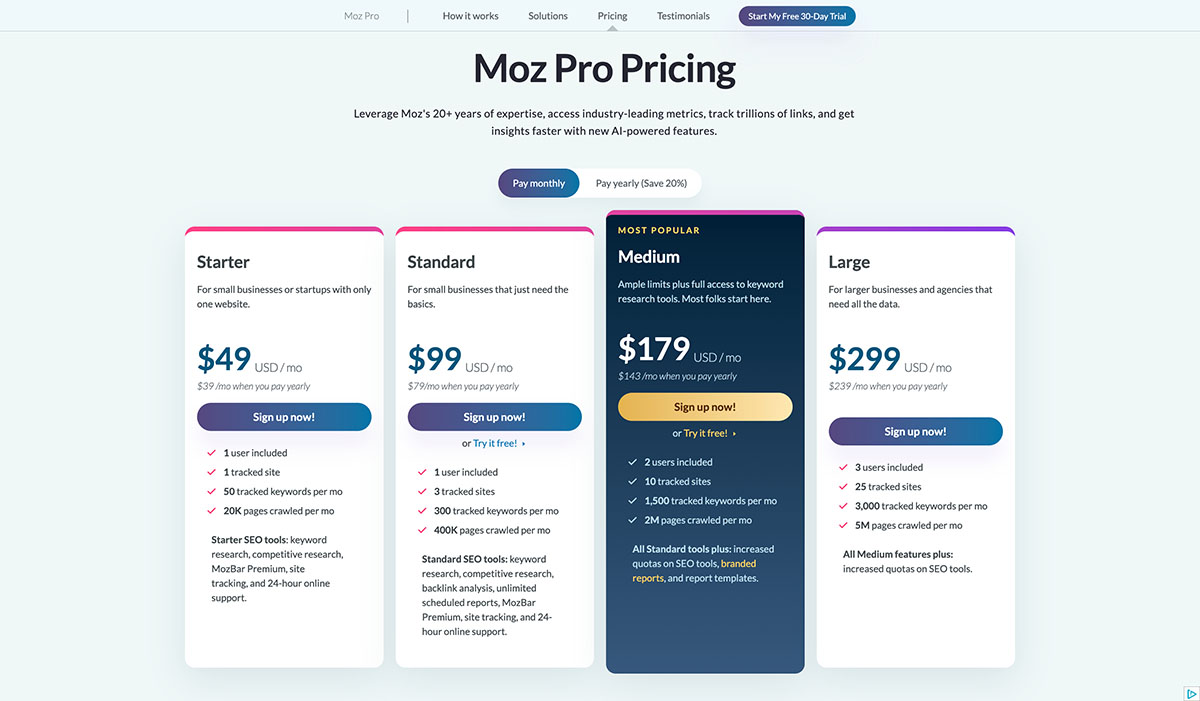This screenshot has height=701, width=1200.
Task: Click the checkmark next to "3 tracked sites"
Action: point(422,491)
